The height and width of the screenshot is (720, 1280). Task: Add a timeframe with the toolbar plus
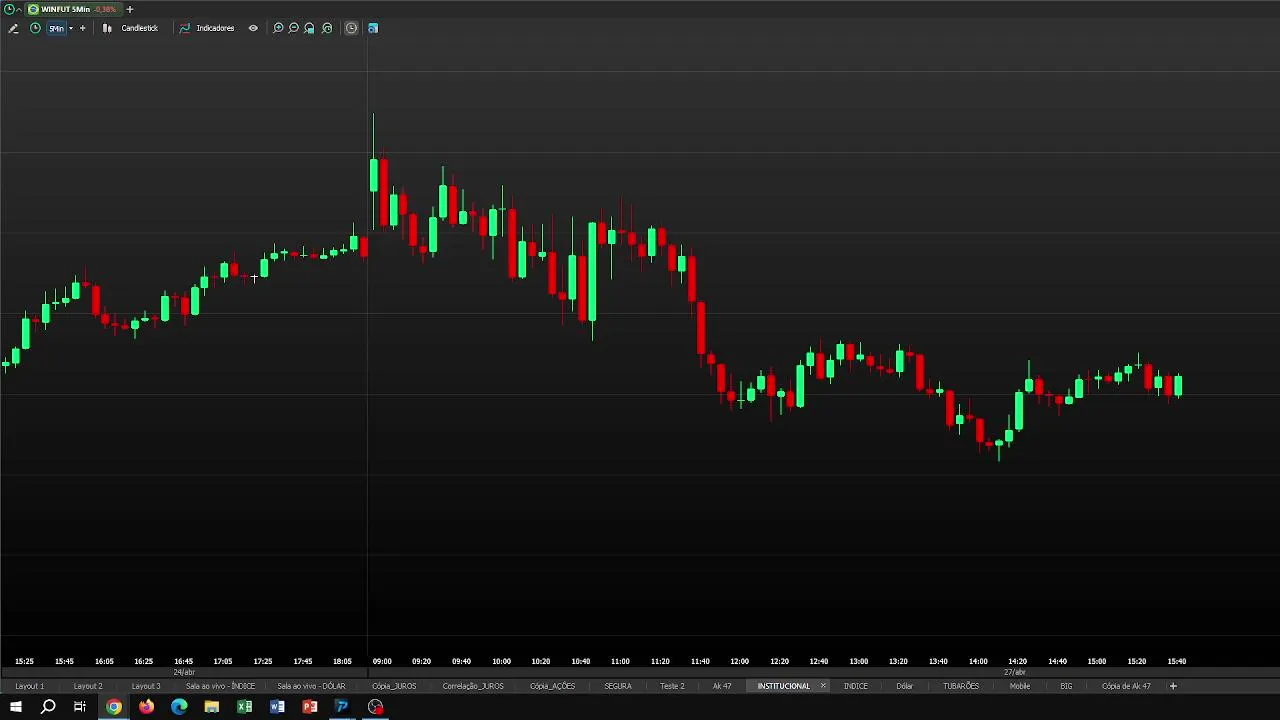(x=82, y=28)
